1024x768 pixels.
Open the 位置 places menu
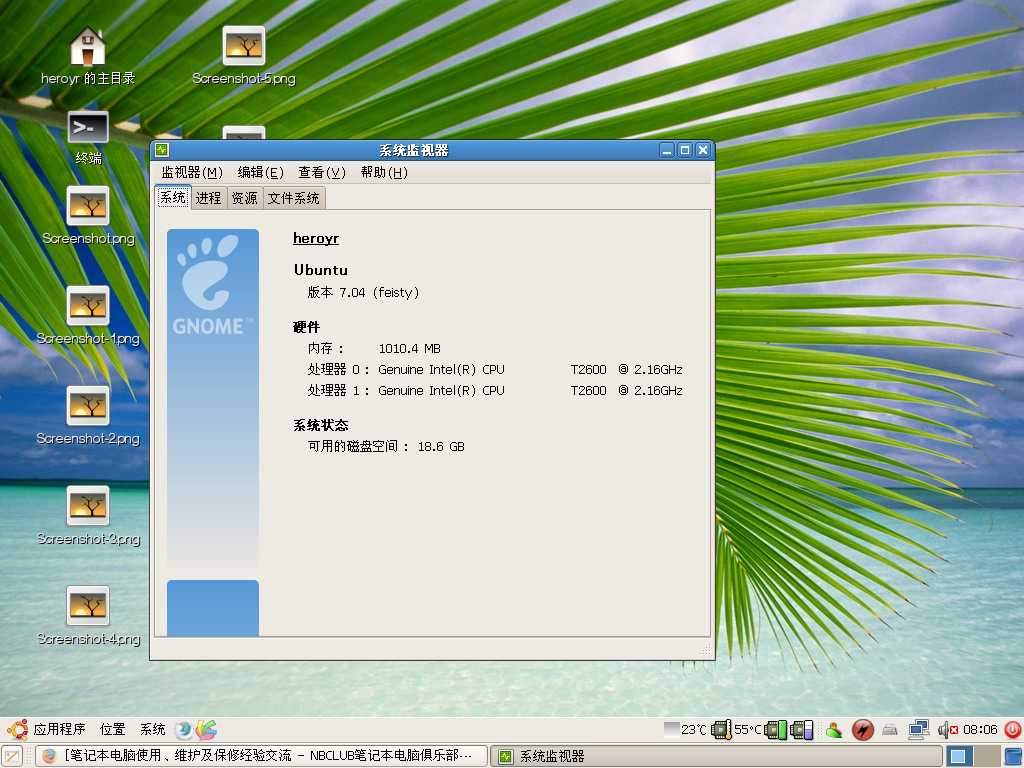click(x=113, y=730)
